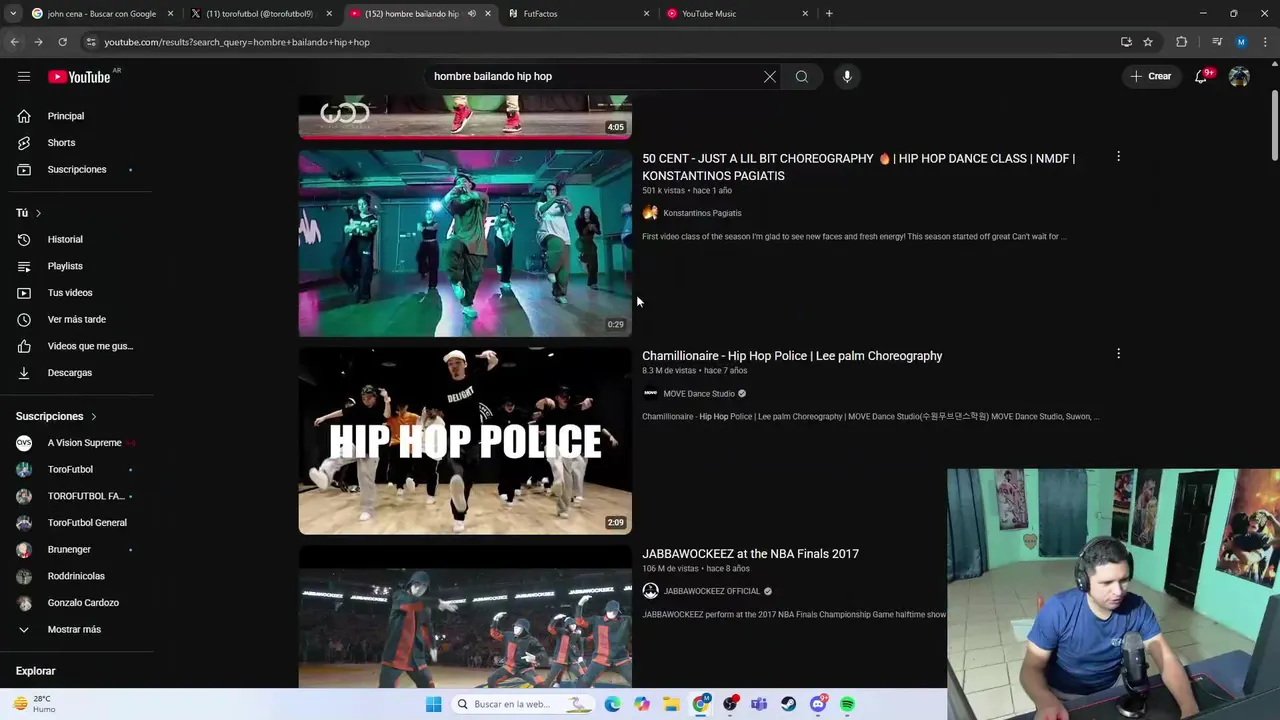The height and width of the screenshot is (720, 1280).
Task: Visit JABBAWOCKEEZ OFFICIAL channel
Action: click(712, 591)
